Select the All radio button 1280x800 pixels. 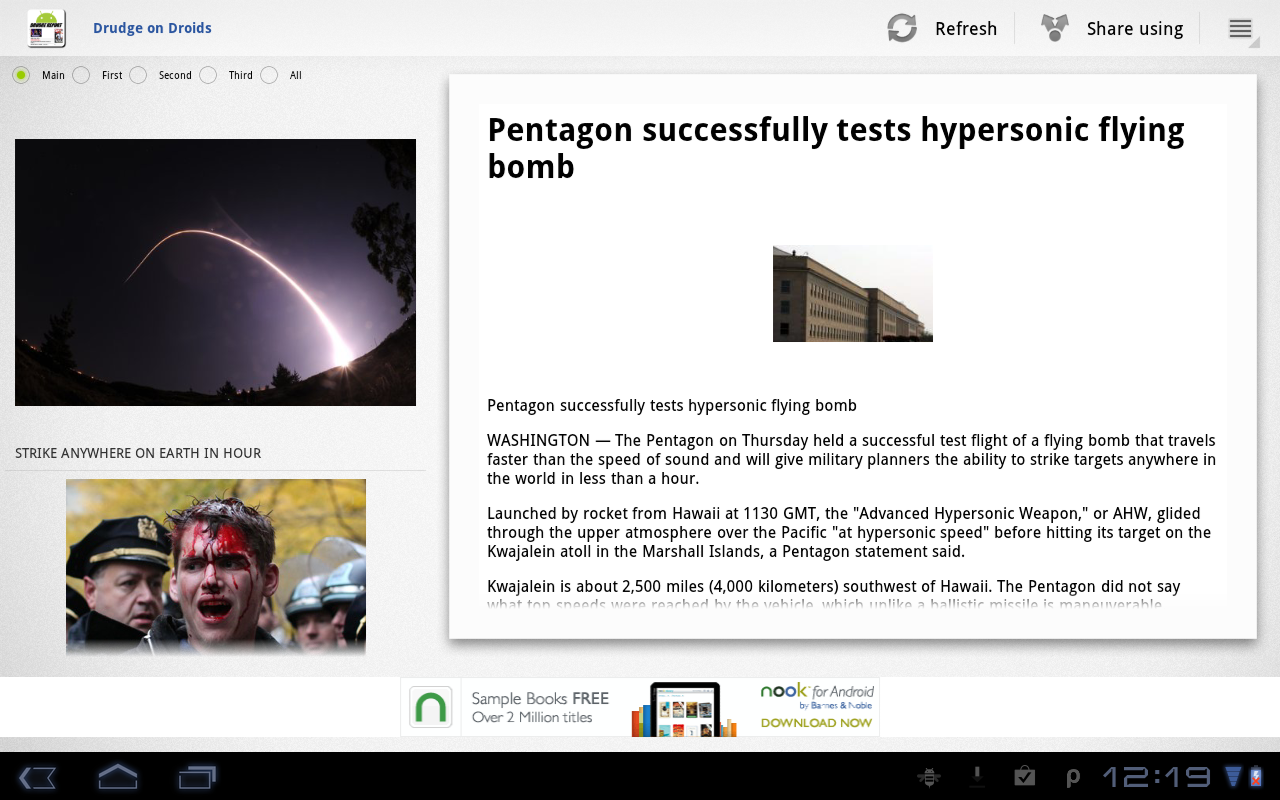click(x=269, y=75)
